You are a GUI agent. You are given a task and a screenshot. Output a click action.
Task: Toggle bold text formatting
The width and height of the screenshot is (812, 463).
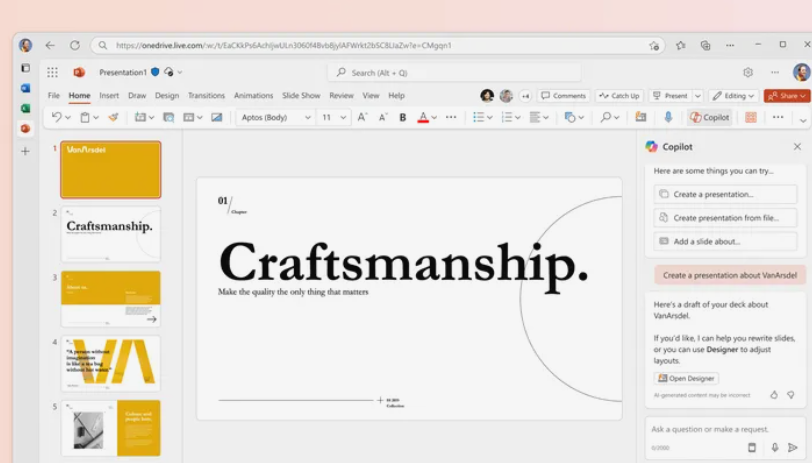(403, 117)
